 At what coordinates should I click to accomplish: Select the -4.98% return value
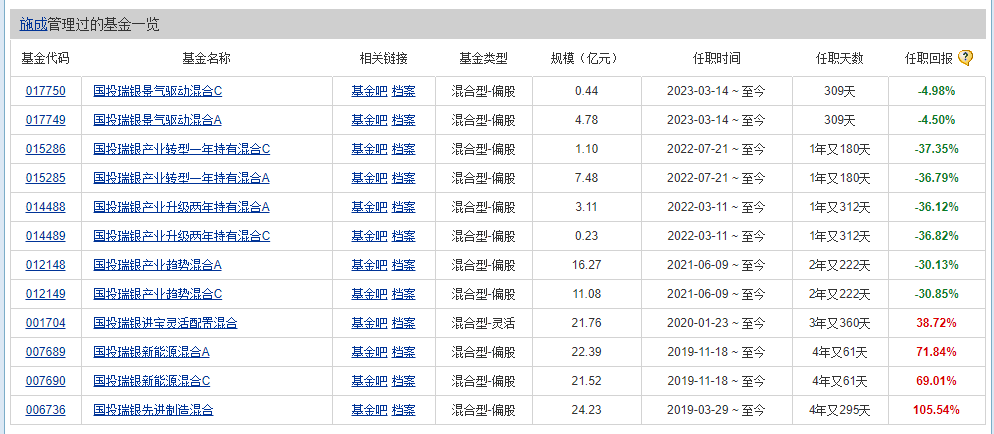click(936, 91)
